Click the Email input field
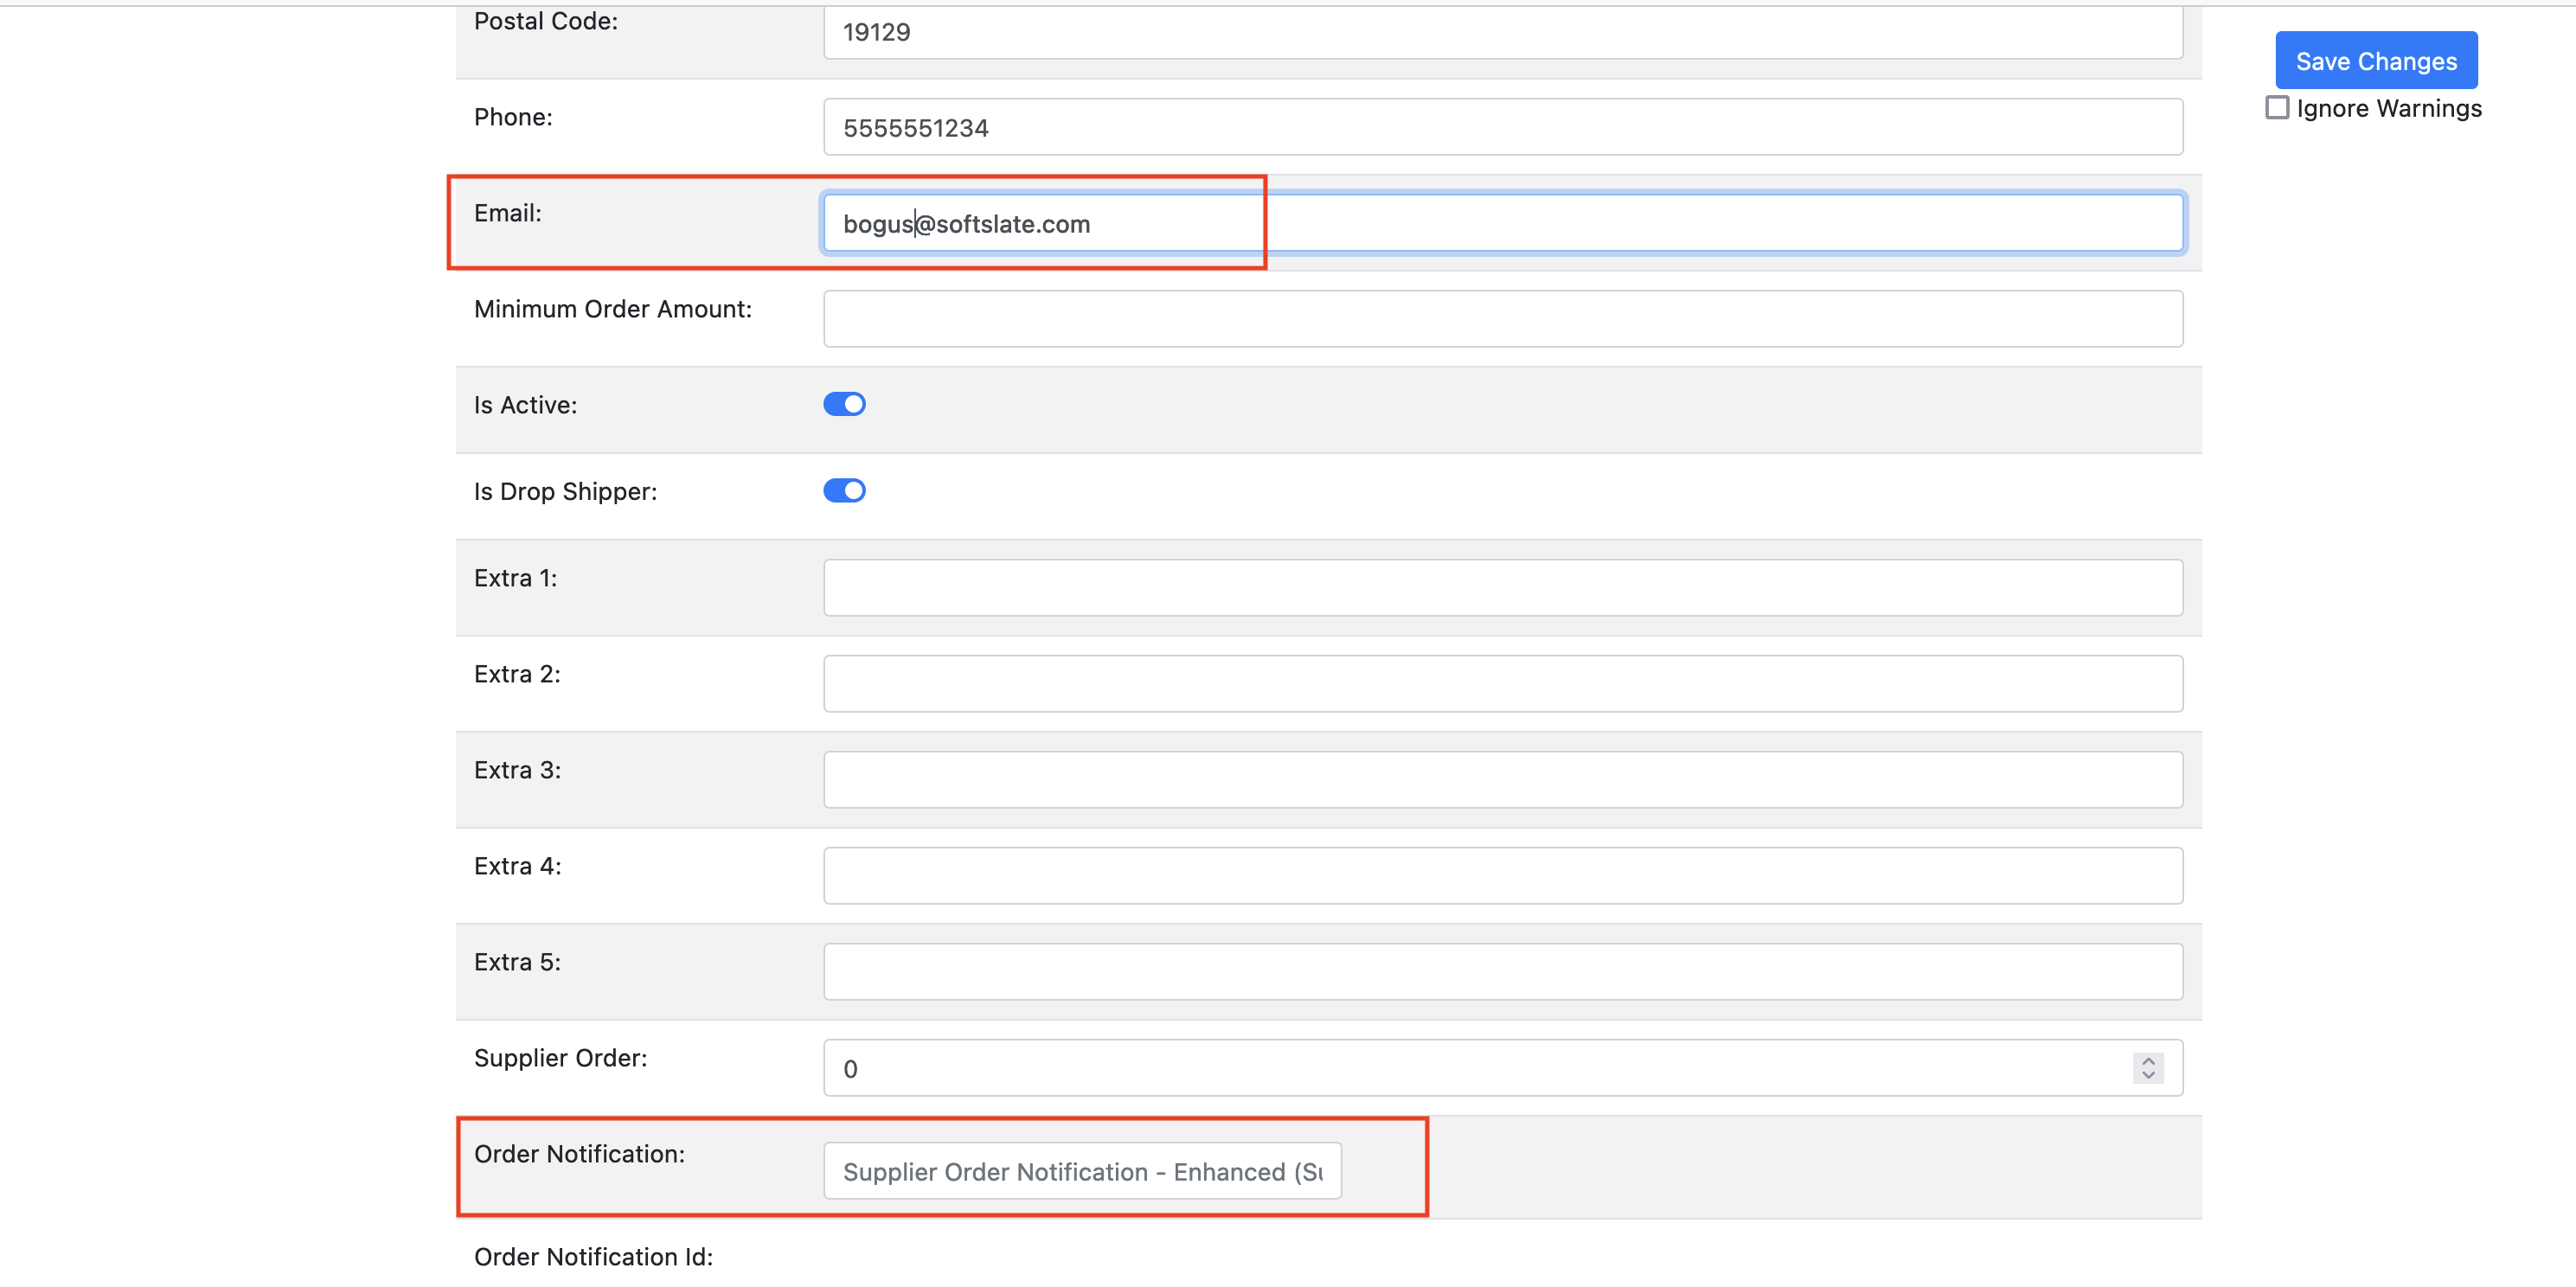The width and height of the screenshot is (2576, 1287). pos(1503,223)
